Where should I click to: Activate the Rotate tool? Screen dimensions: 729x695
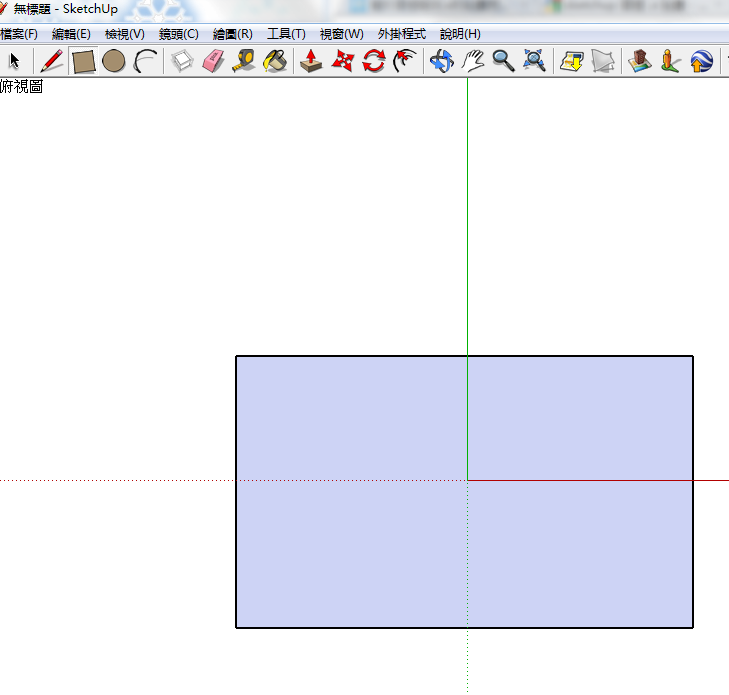tap(374, 61)
